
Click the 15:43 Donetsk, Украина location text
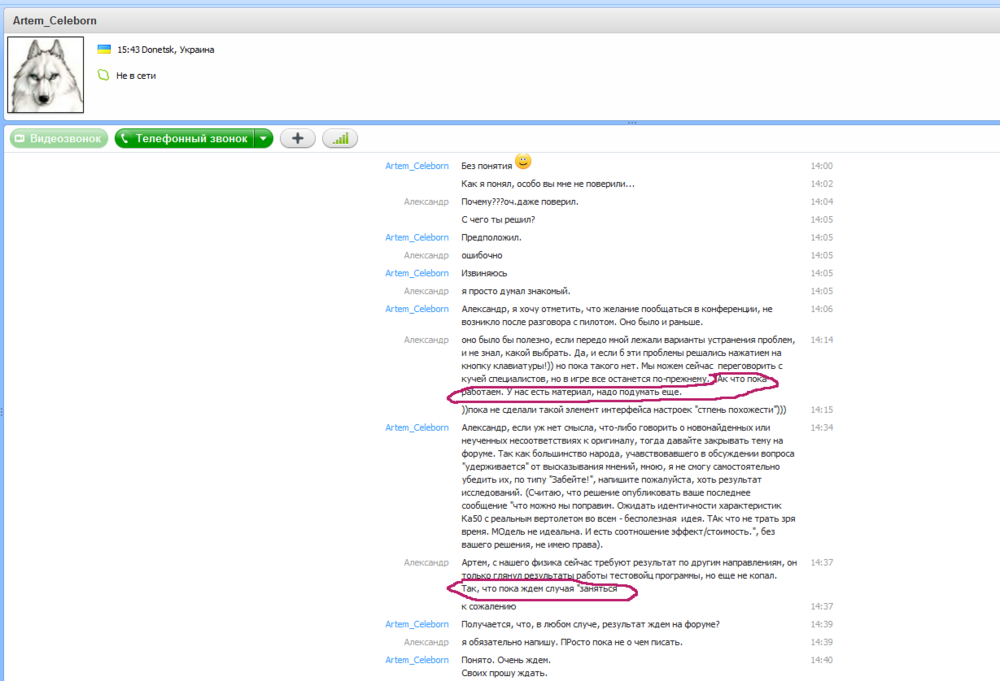166,50
